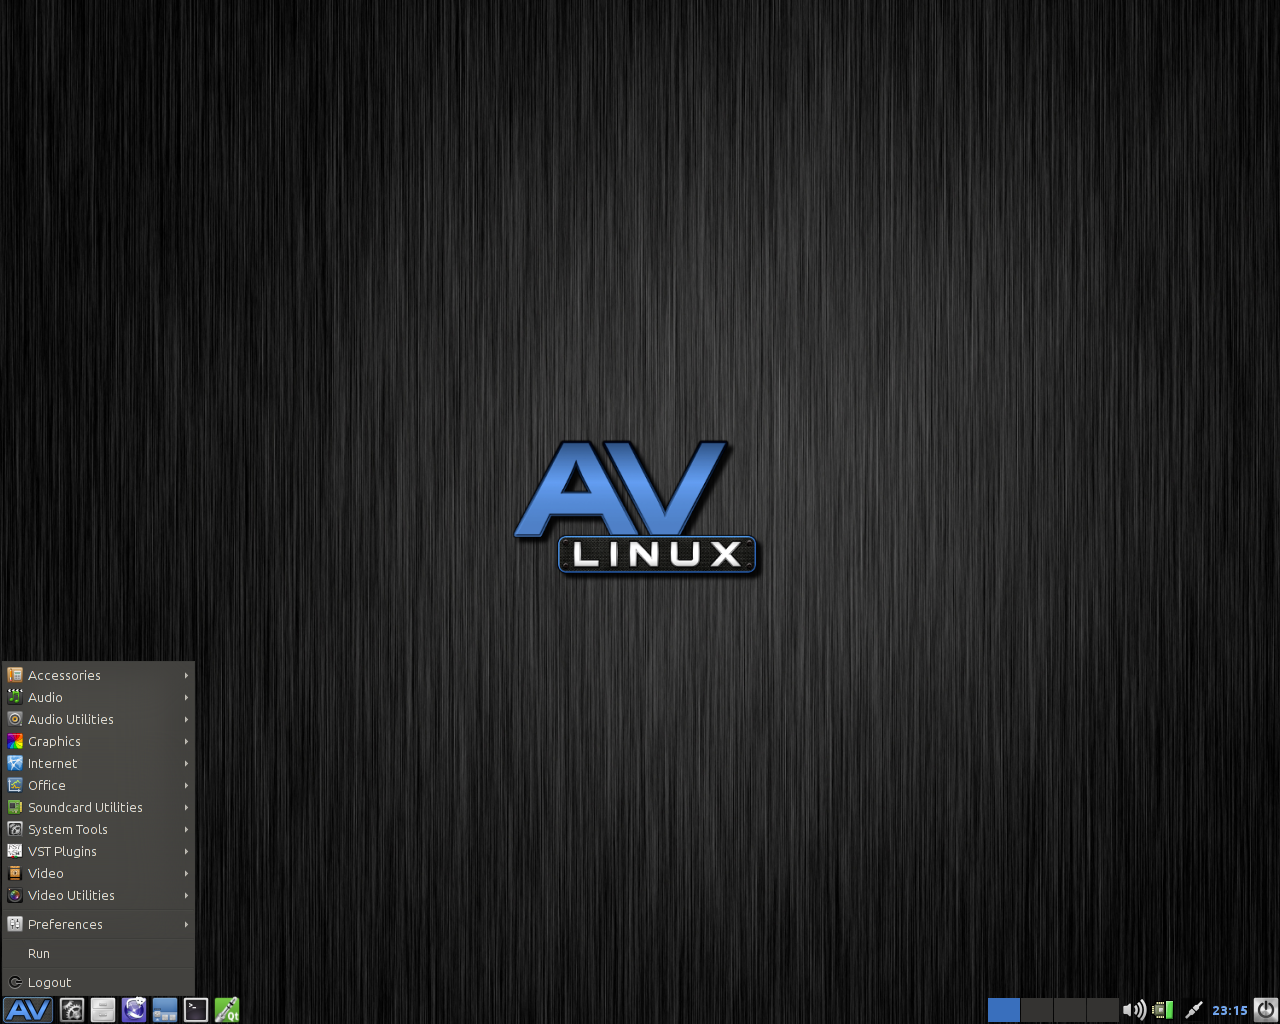The width and height of the screenshot is (1280, 1024).
Task: Select Internet in the application menu
Action: click(98, 763)
